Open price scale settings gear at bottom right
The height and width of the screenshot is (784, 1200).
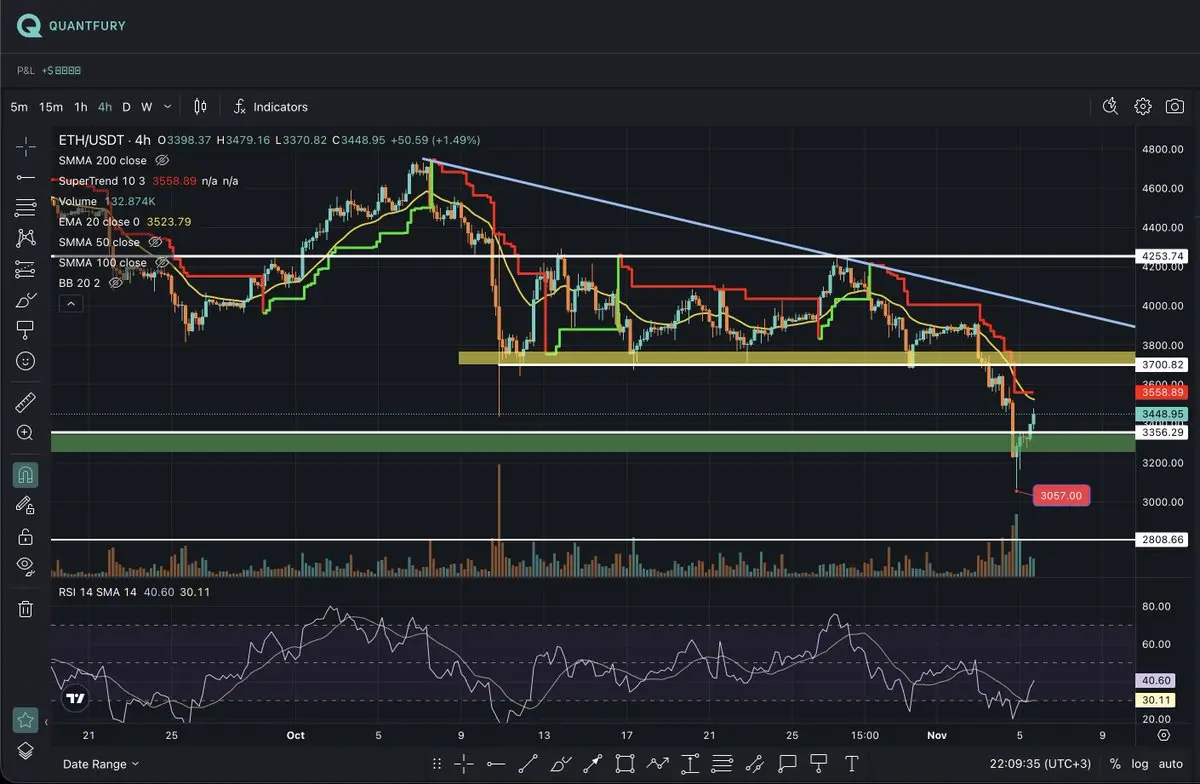[1164, 735]
